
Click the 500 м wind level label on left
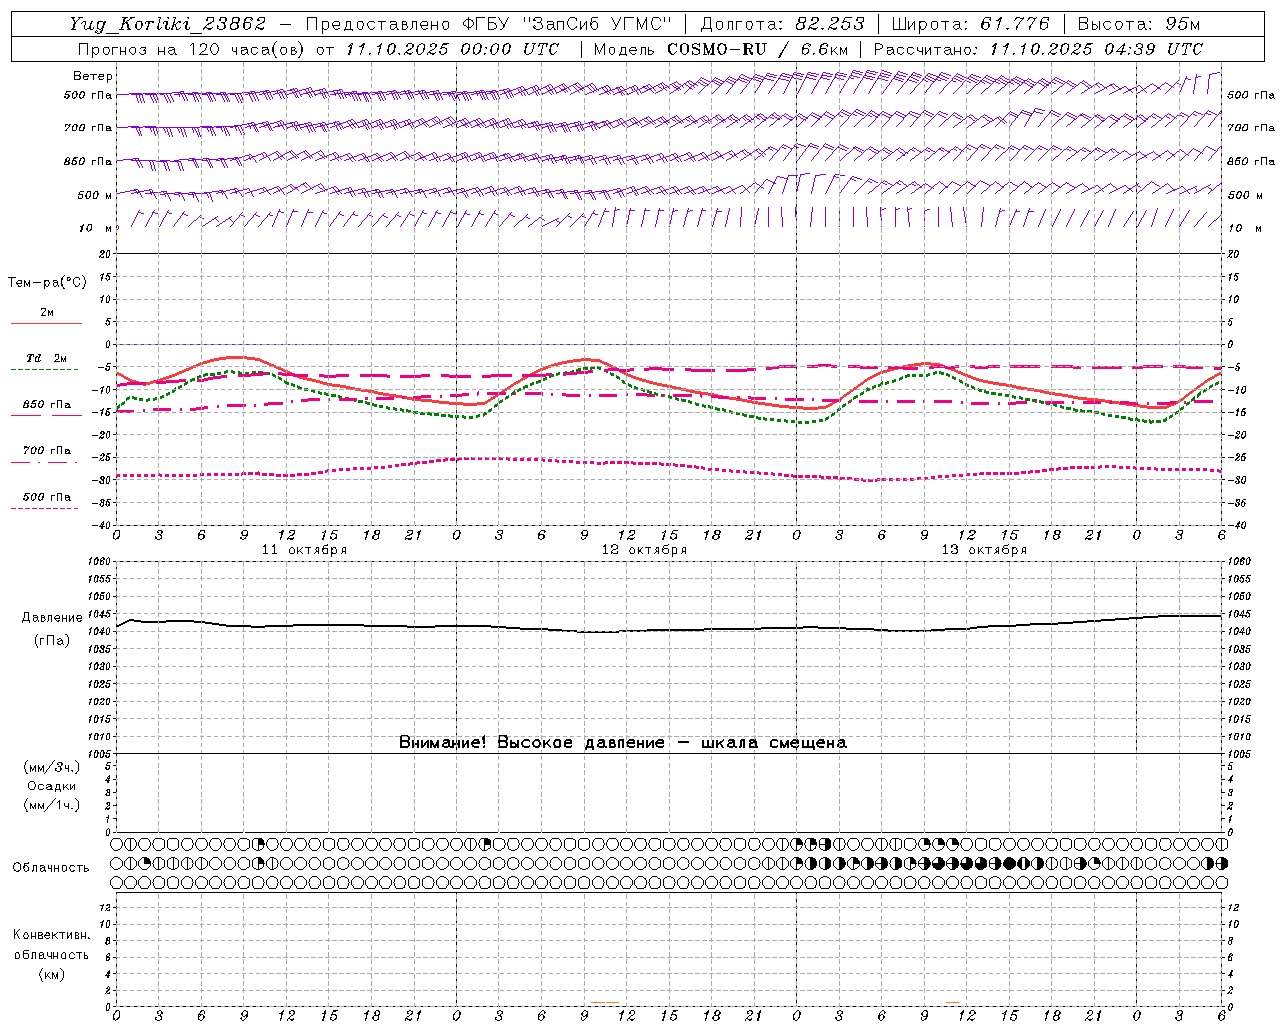[x=95, y=195]
